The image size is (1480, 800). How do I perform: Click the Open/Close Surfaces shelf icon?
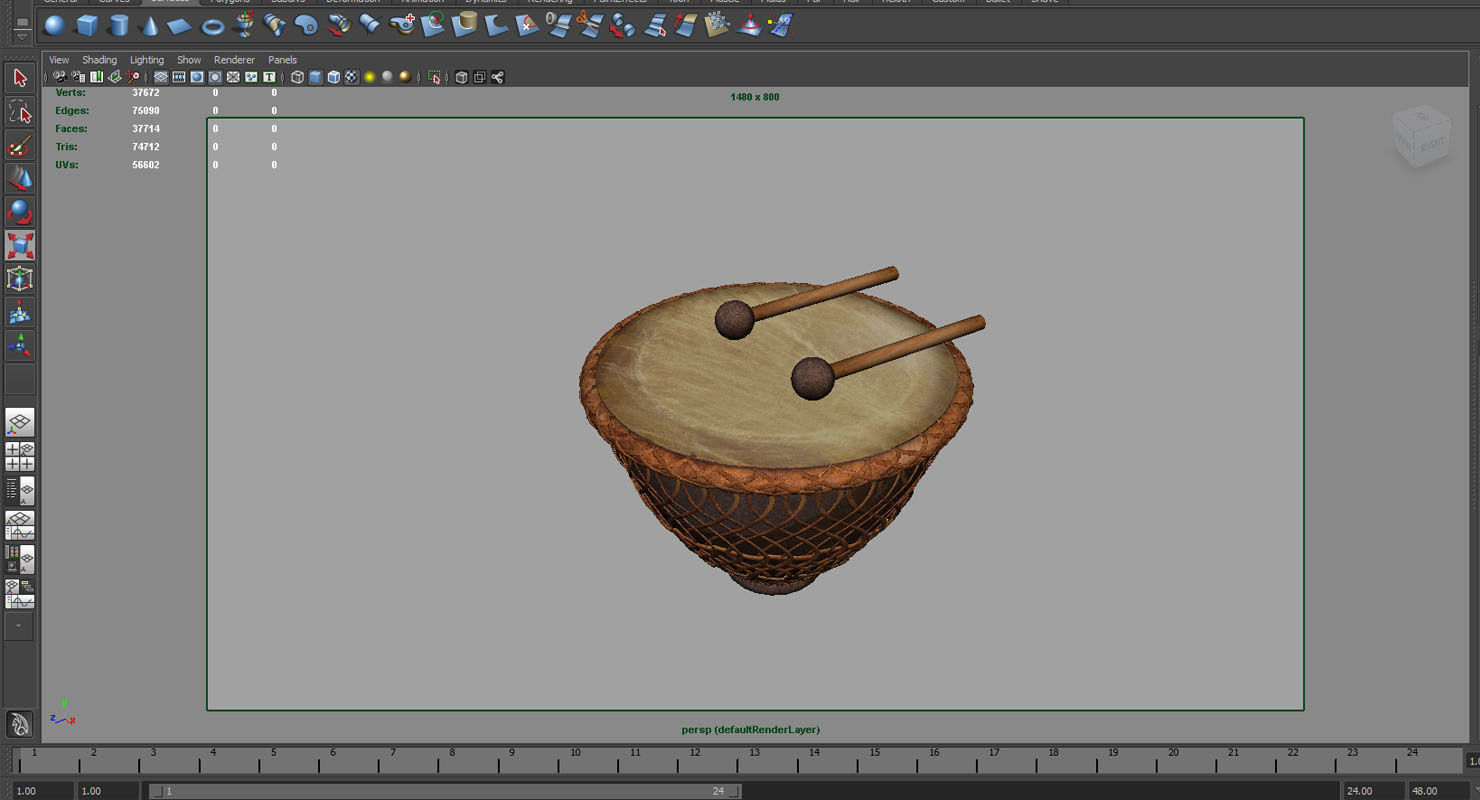pyautogui.click(x=623, y=25)
